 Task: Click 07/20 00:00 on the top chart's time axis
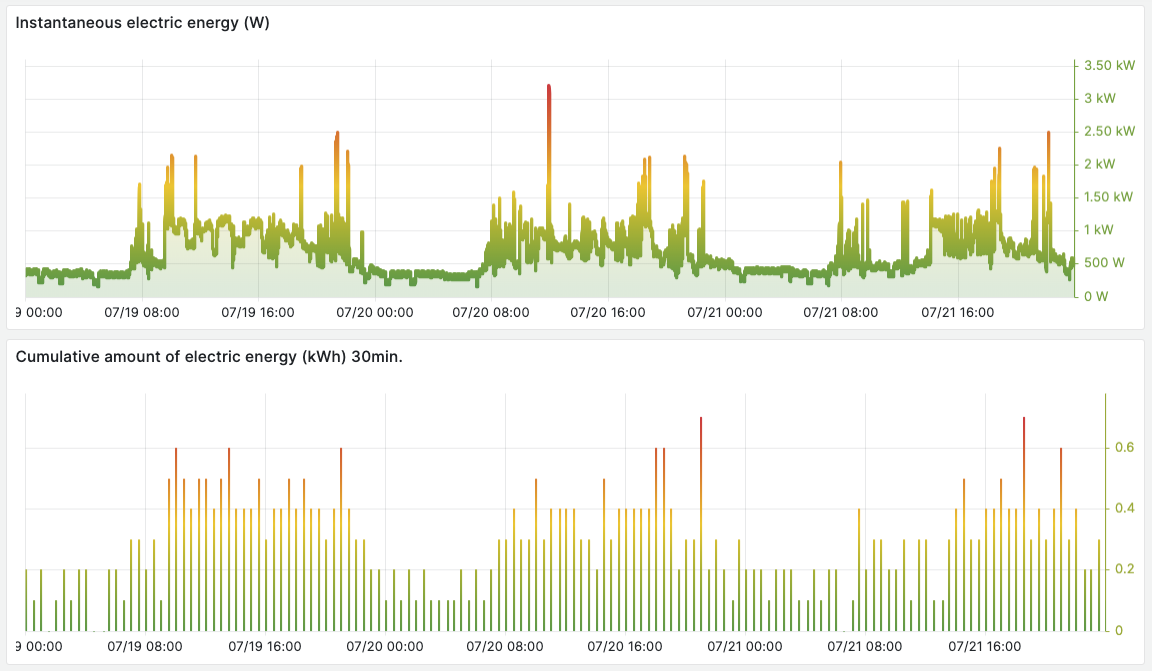[x=375, y=312]
